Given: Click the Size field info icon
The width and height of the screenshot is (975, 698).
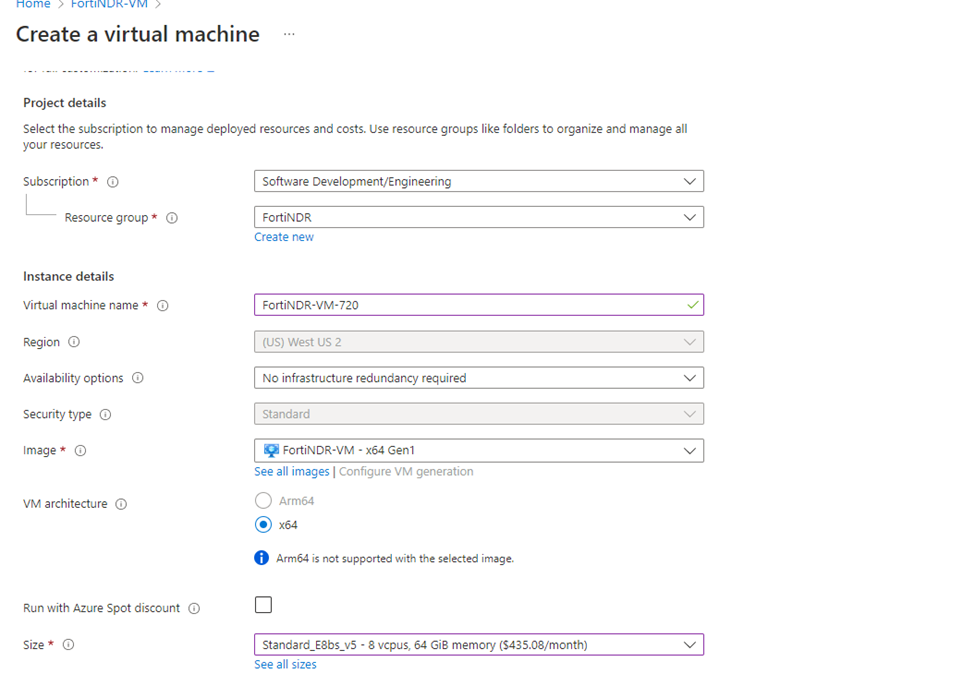Looking at the screenshot, I should (x=68, y=644).
